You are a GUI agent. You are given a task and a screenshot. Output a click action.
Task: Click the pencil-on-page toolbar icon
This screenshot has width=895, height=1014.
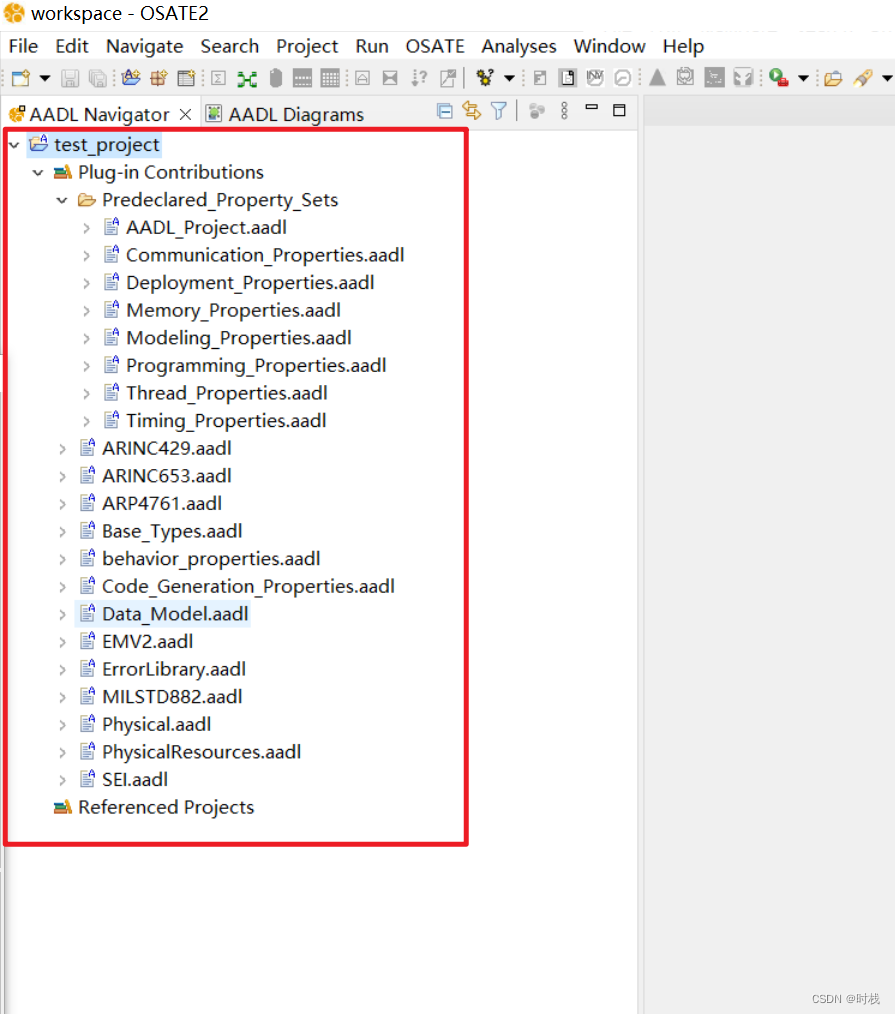click(448, 78)
